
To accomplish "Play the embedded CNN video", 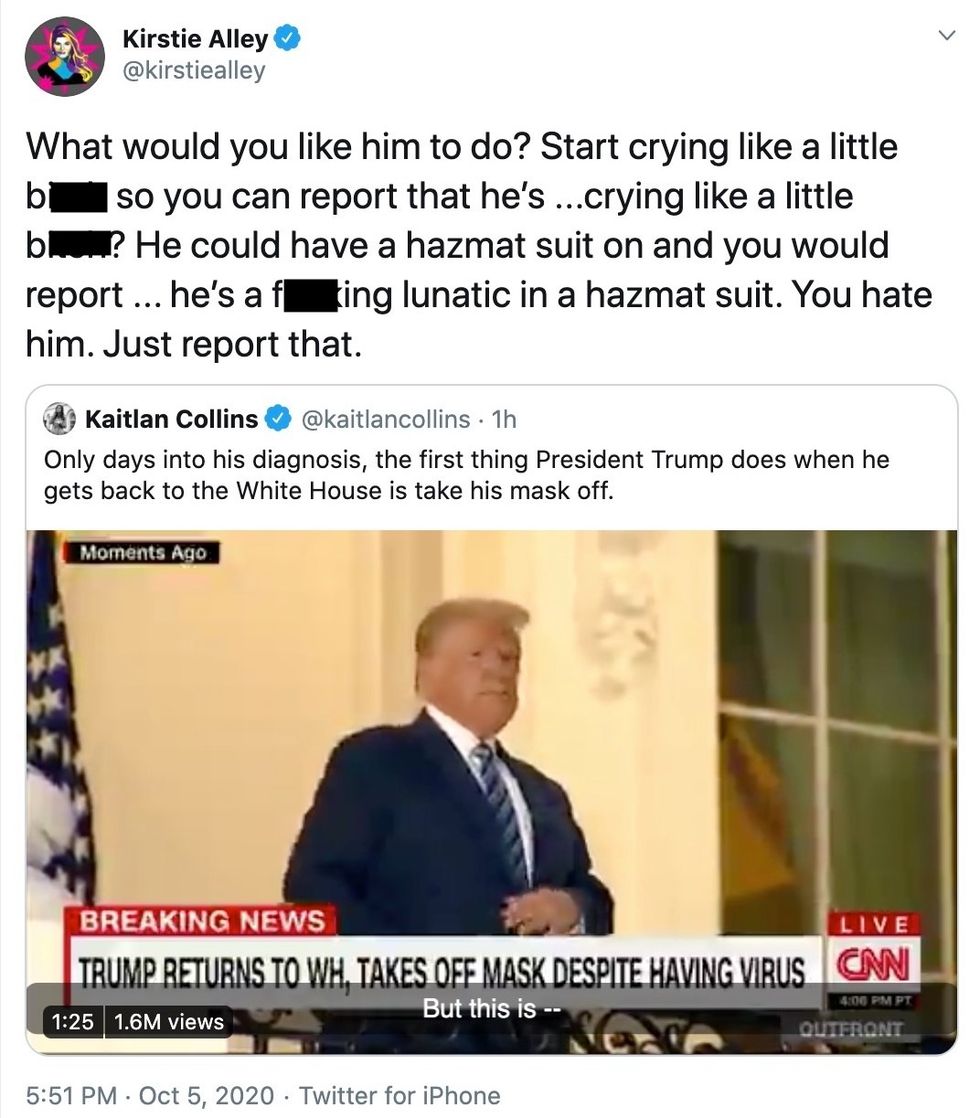I will tap(491, 791).
